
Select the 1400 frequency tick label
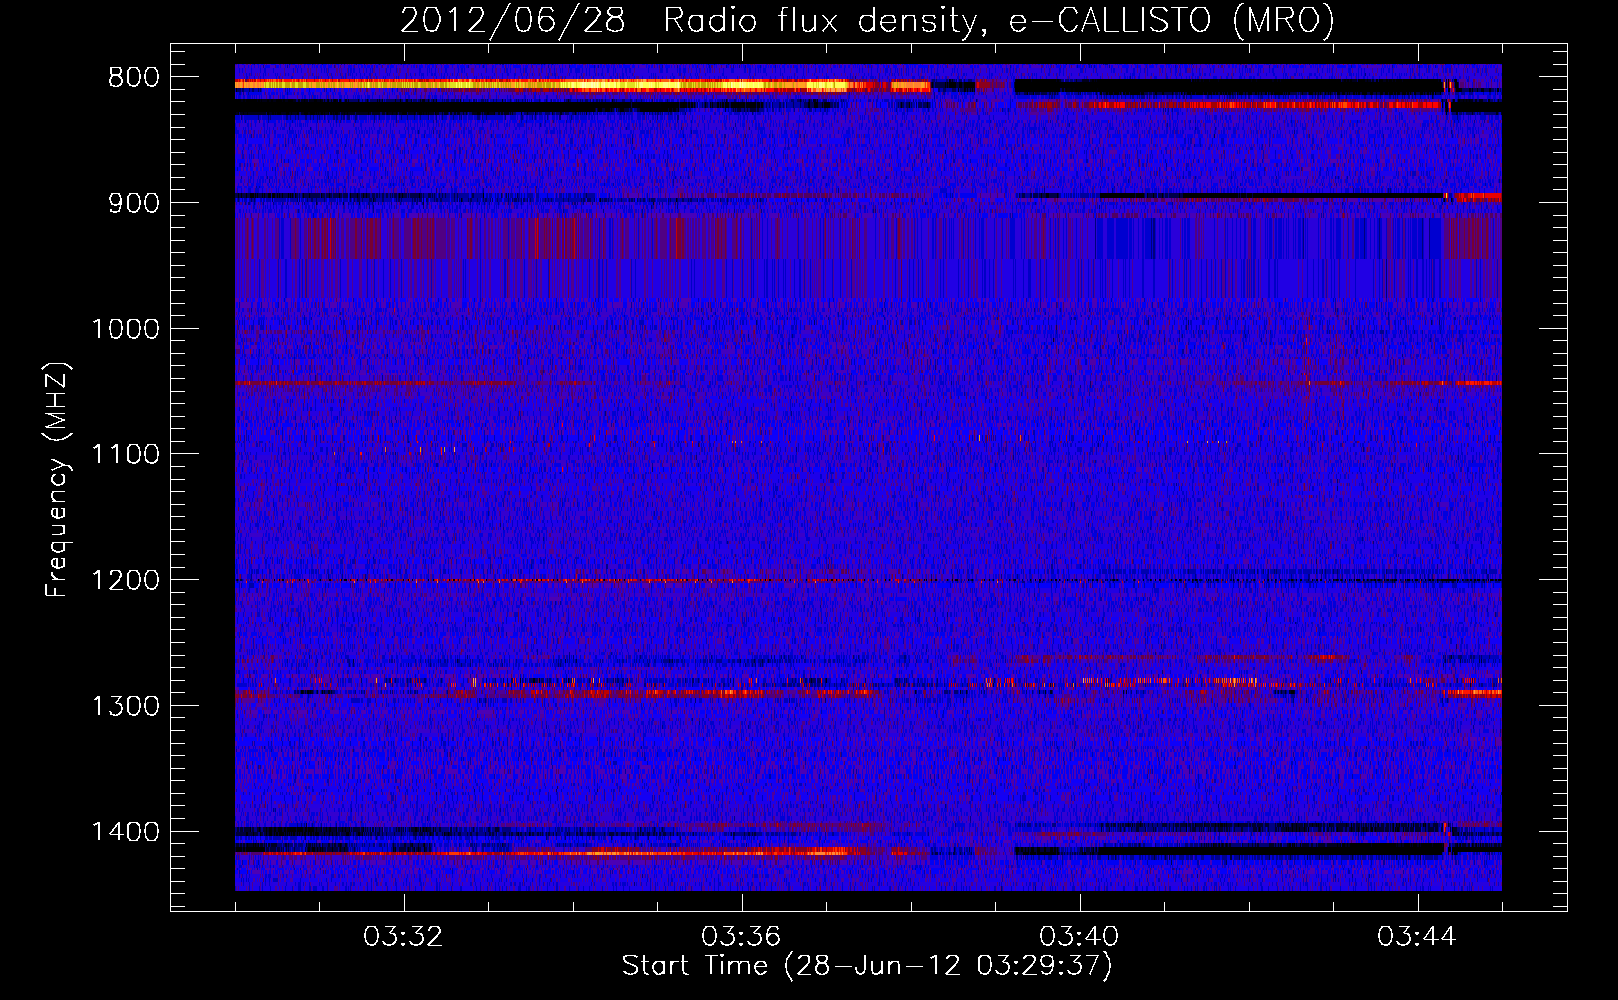coord(125,832)
